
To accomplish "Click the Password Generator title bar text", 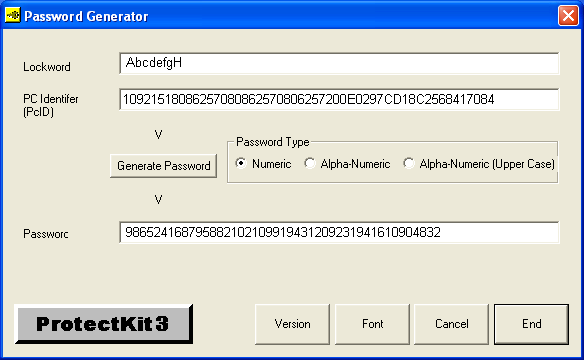I will point(86,16).
